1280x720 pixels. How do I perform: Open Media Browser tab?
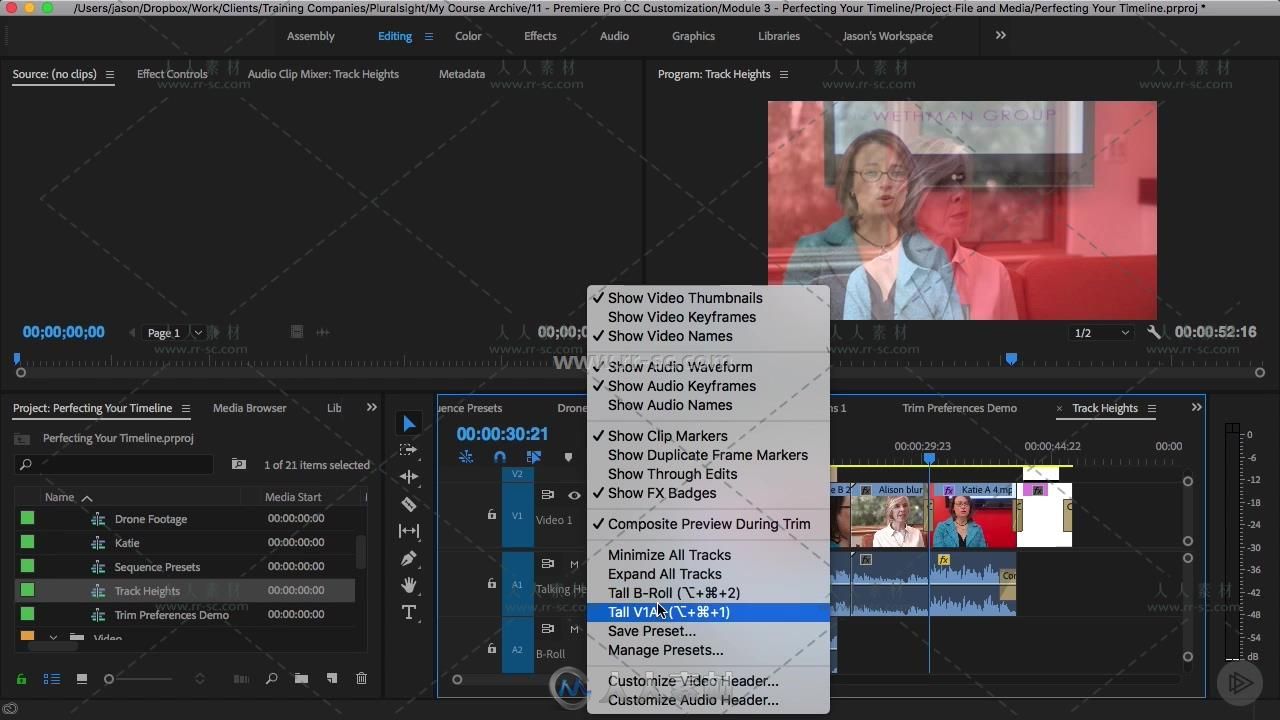pos(249,408)
